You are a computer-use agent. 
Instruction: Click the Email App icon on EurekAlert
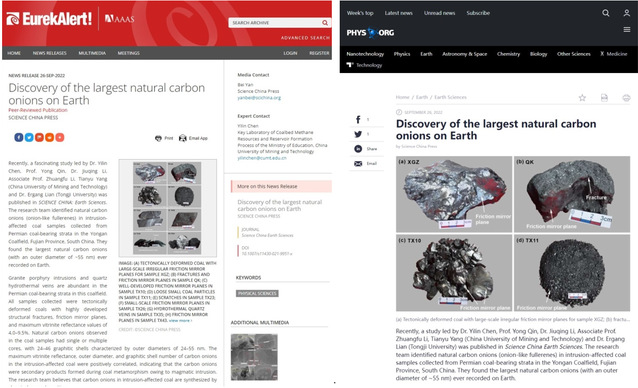tap(183, 138)
